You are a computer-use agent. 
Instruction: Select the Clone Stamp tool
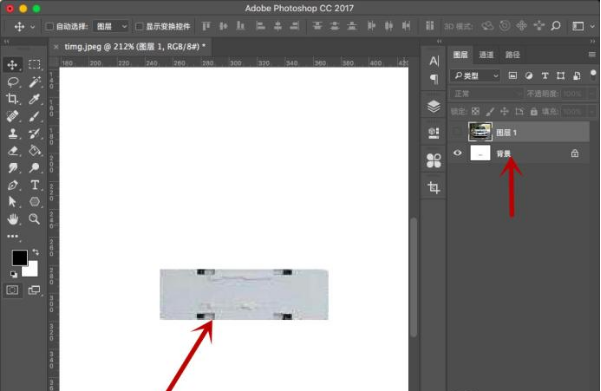click(x=13, y=133)
